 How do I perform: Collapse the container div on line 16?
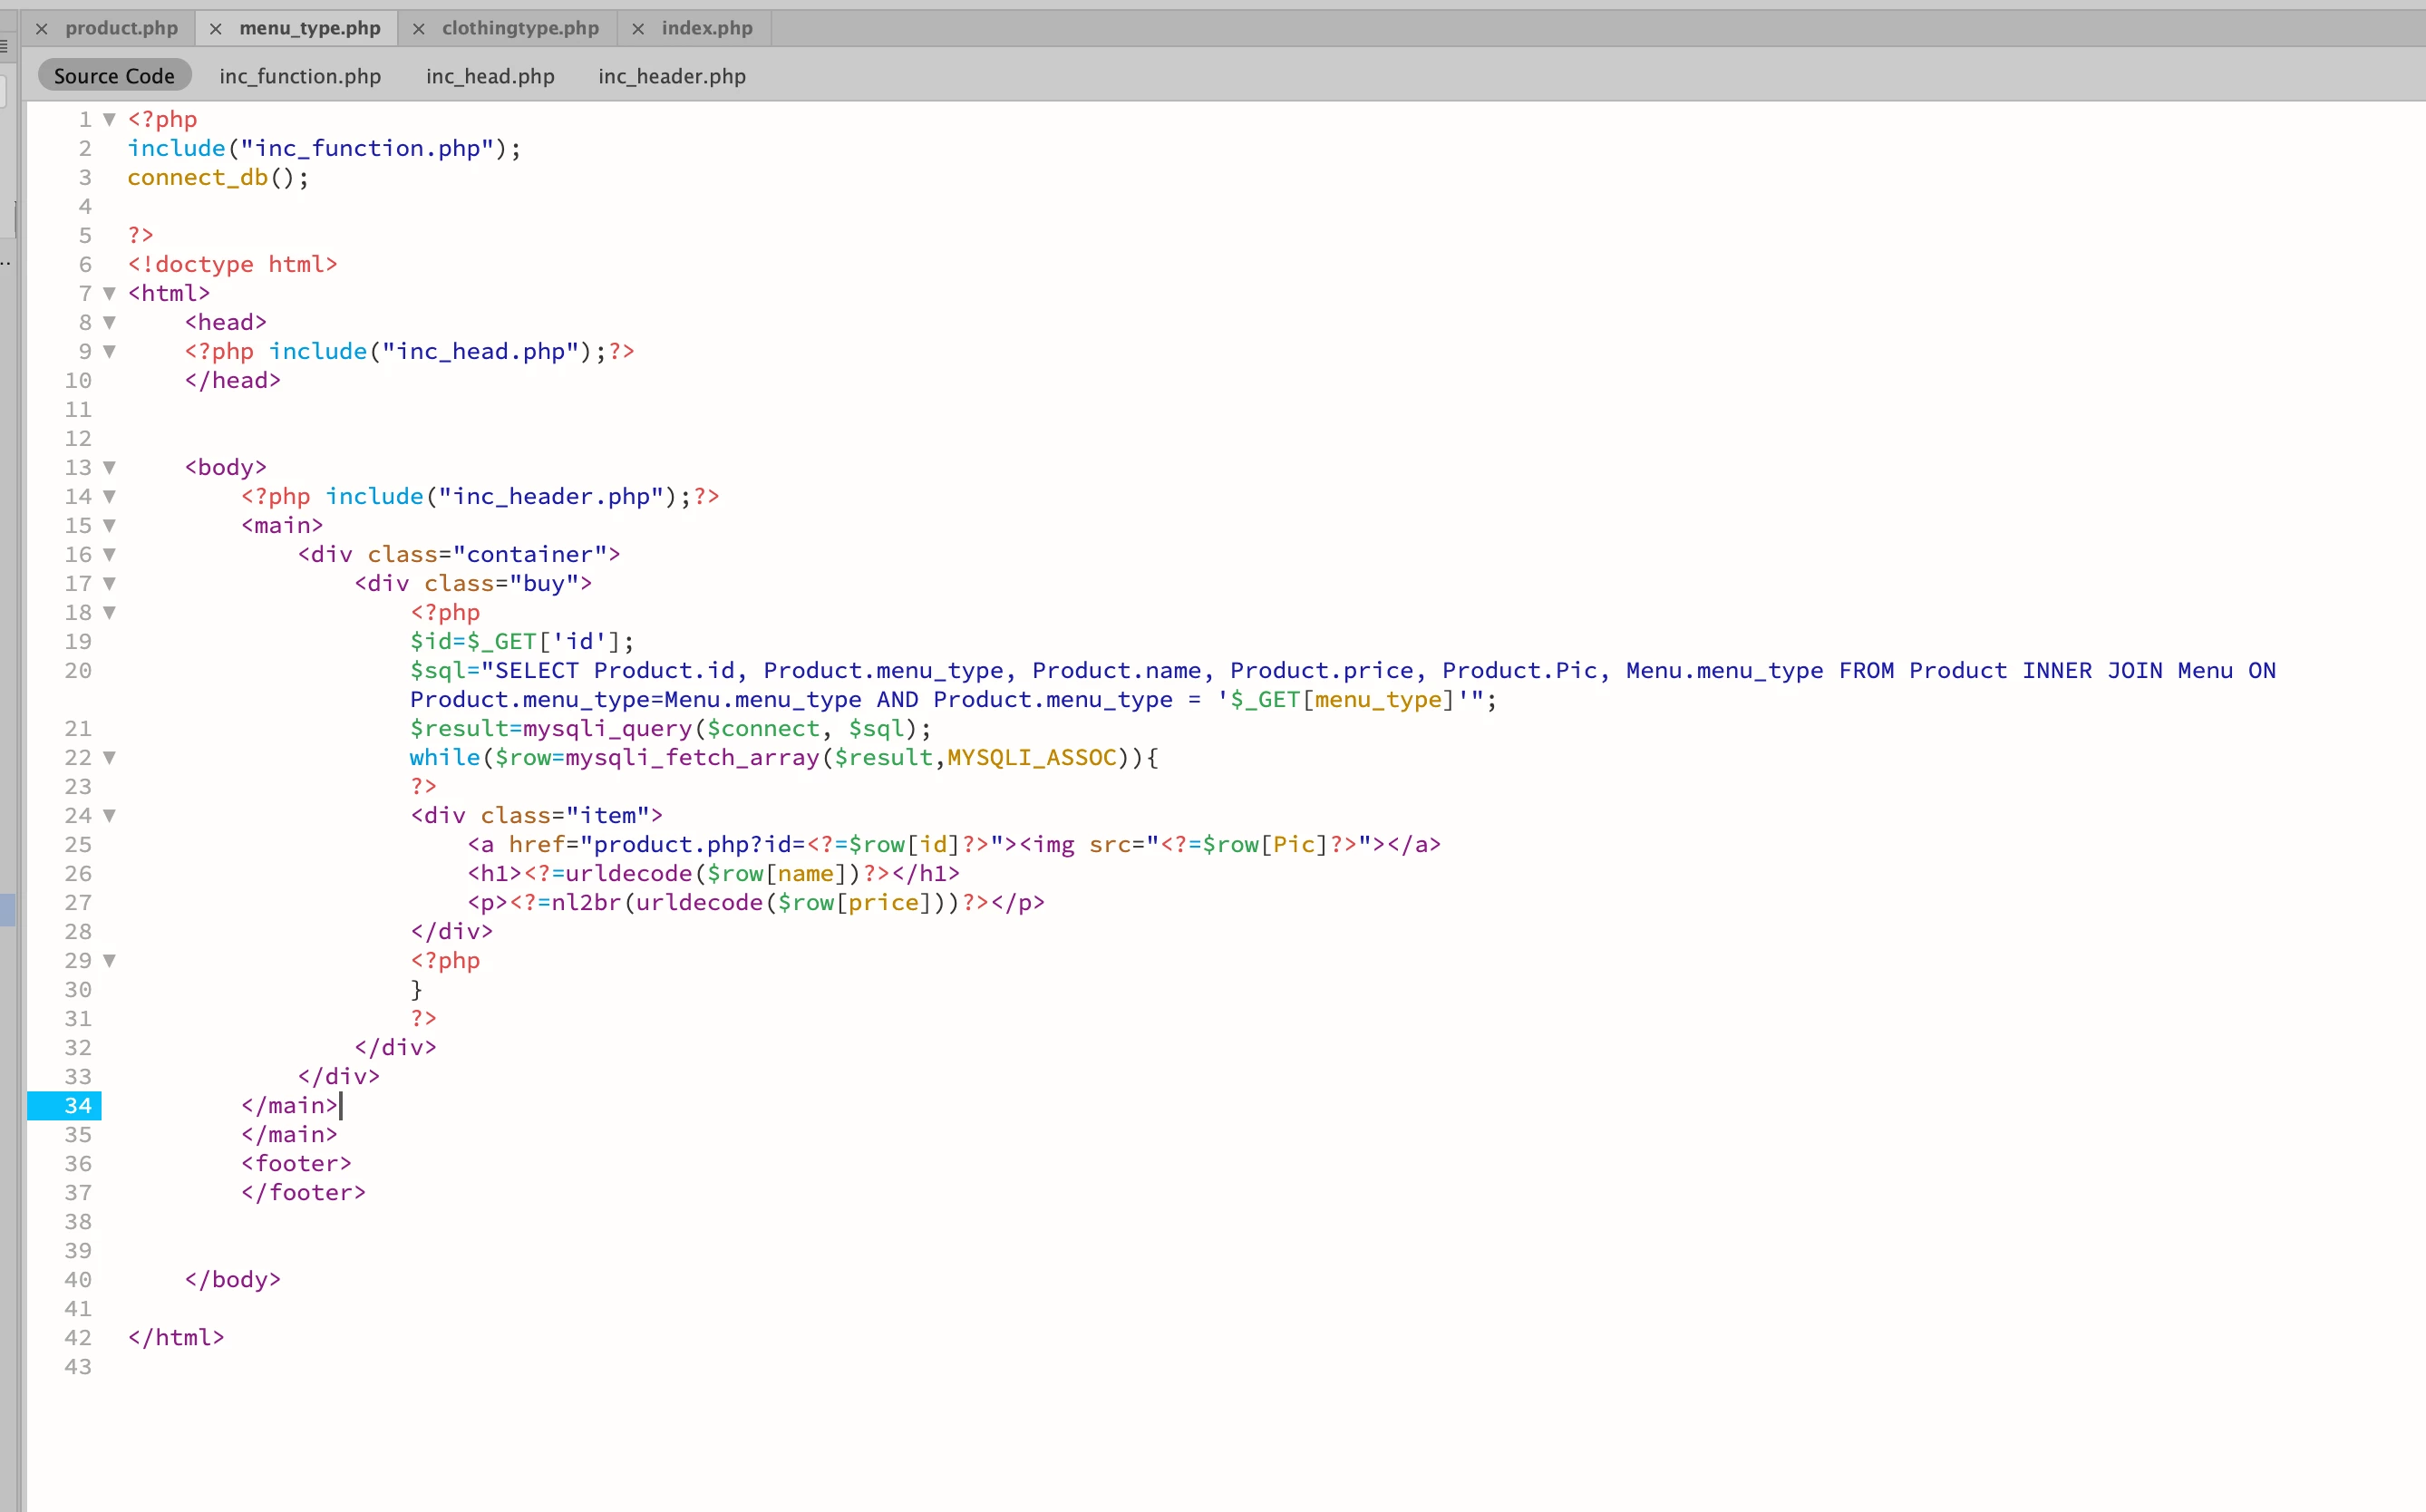point(110,555)
